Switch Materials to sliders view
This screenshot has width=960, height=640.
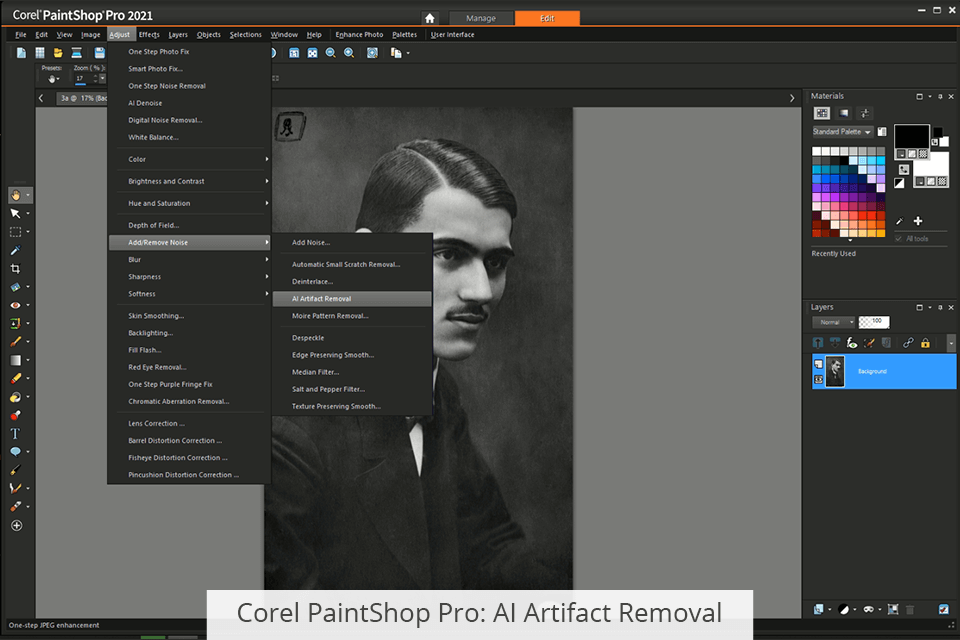864,113
